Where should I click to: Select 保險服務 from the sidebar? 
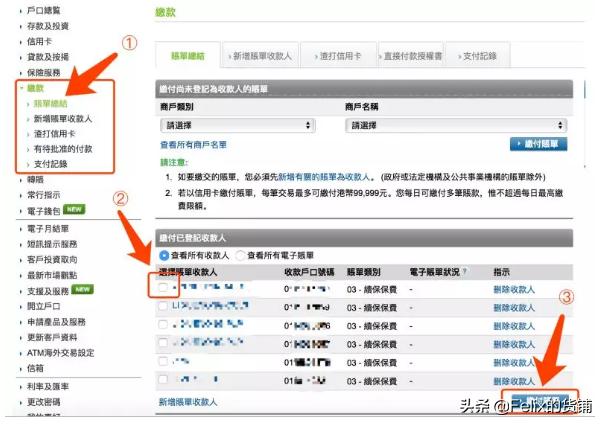tap(43, 72)
